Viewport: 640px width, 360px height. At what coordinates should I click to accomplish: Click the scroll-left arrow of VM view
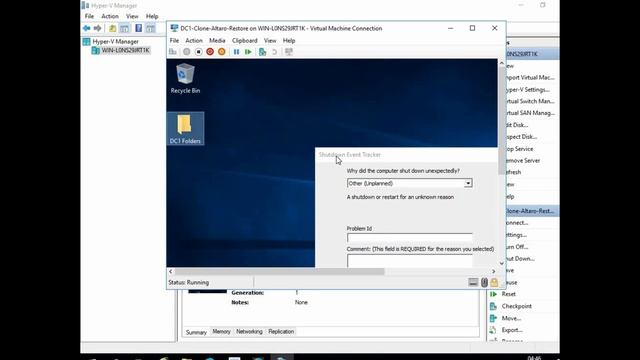coord(171,271)
